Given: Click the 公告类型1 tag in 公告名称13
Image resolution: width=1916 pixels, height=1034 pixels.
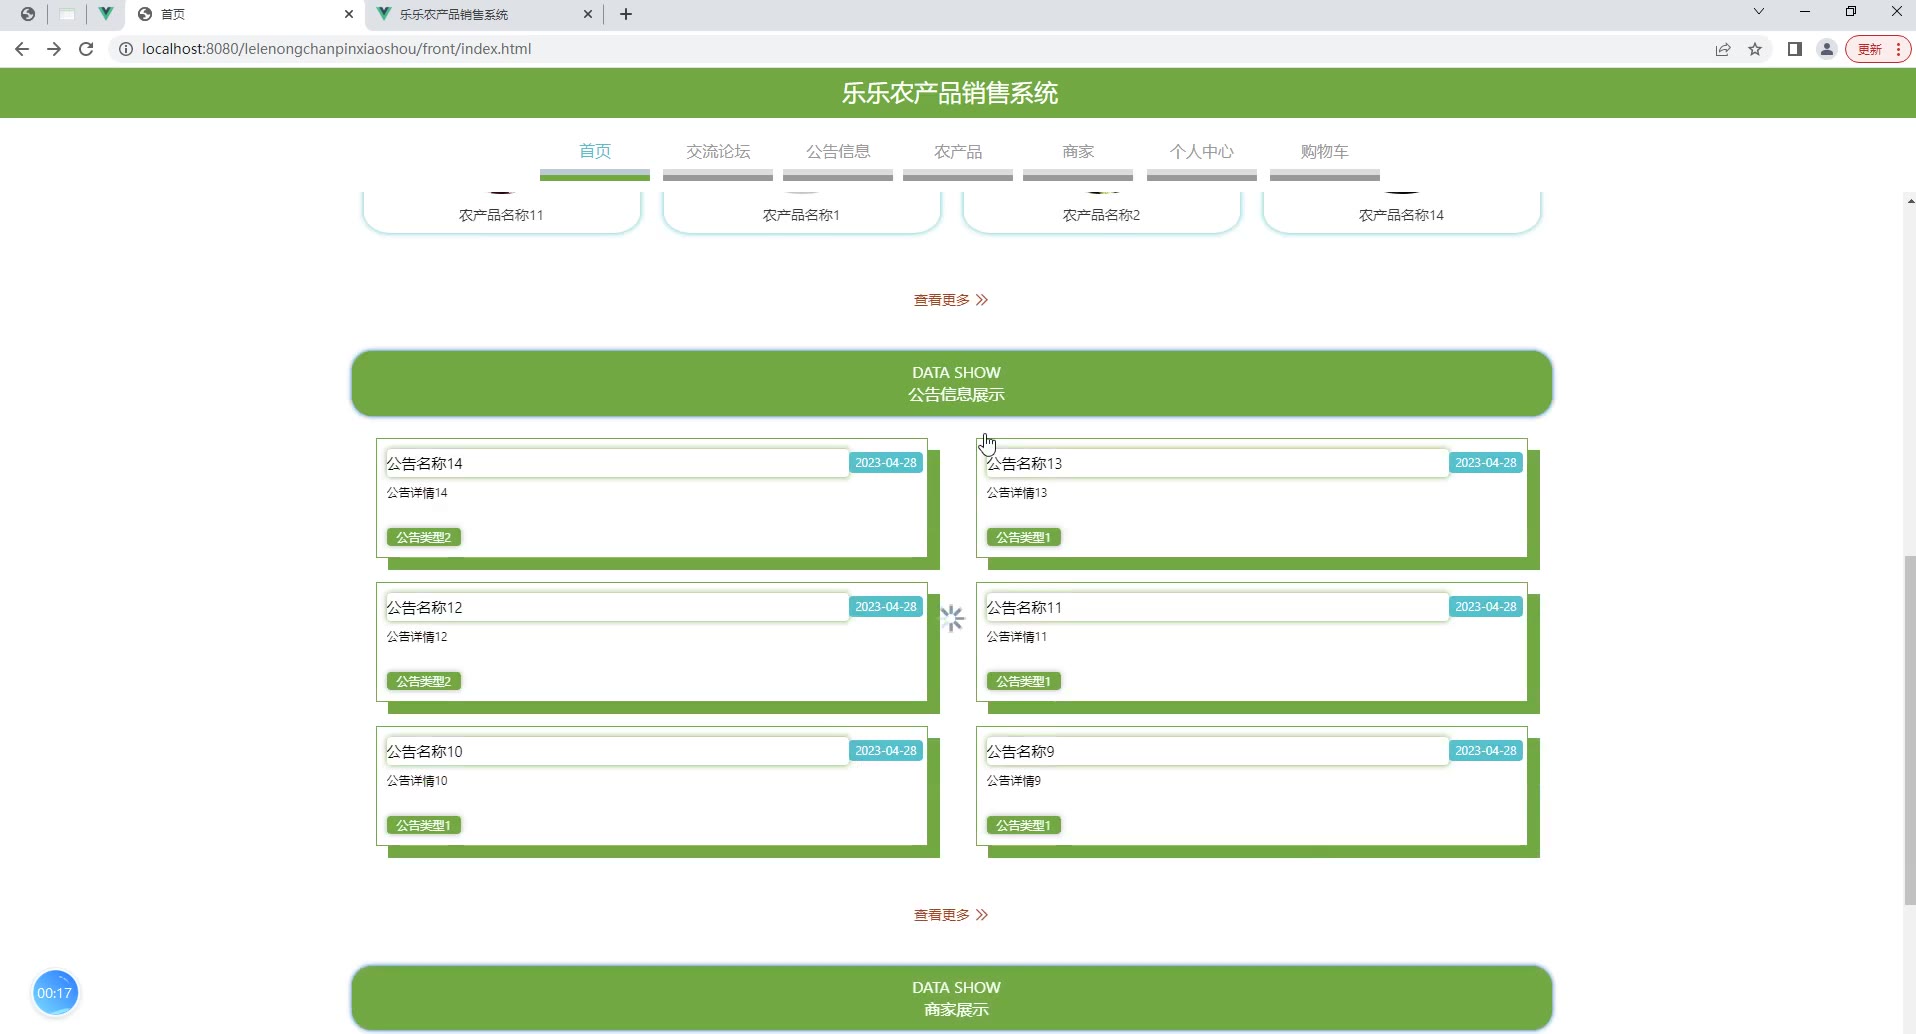Looking at the screenshot, I should pos(1024,537).
